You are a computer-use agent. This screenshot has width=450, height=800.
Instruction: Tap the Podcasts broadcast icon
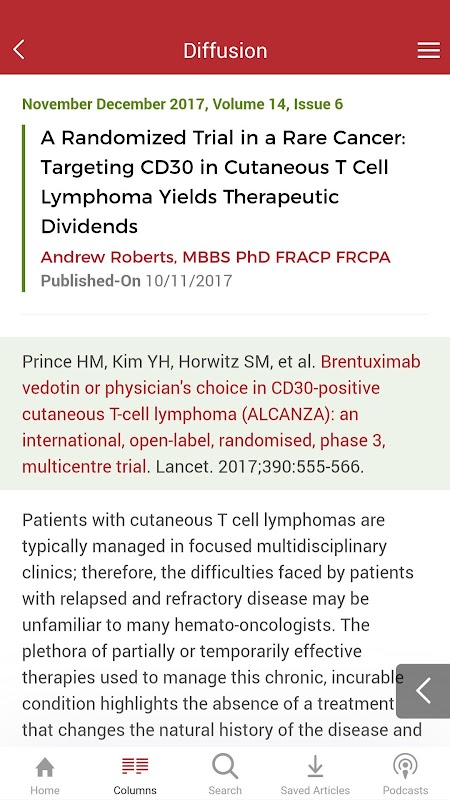click(x=406, y=767)
